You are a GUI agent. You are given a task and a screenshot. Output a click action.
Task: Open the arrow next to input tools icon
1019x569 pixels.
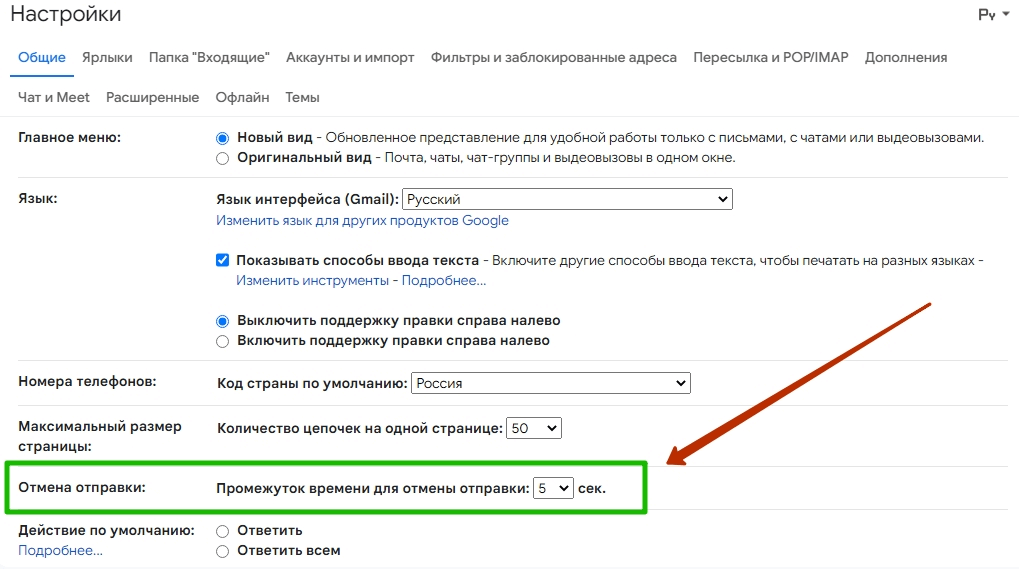click(x=1005, y=16)
